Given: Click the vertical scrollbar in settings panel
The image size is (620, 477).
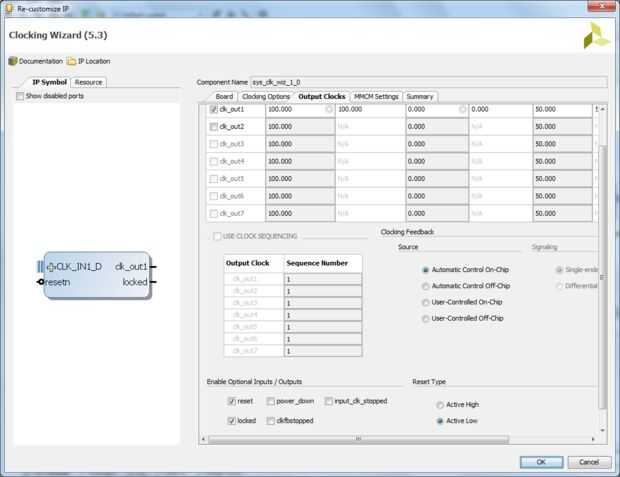Looking at the screenshot, I should coord(603,277).
